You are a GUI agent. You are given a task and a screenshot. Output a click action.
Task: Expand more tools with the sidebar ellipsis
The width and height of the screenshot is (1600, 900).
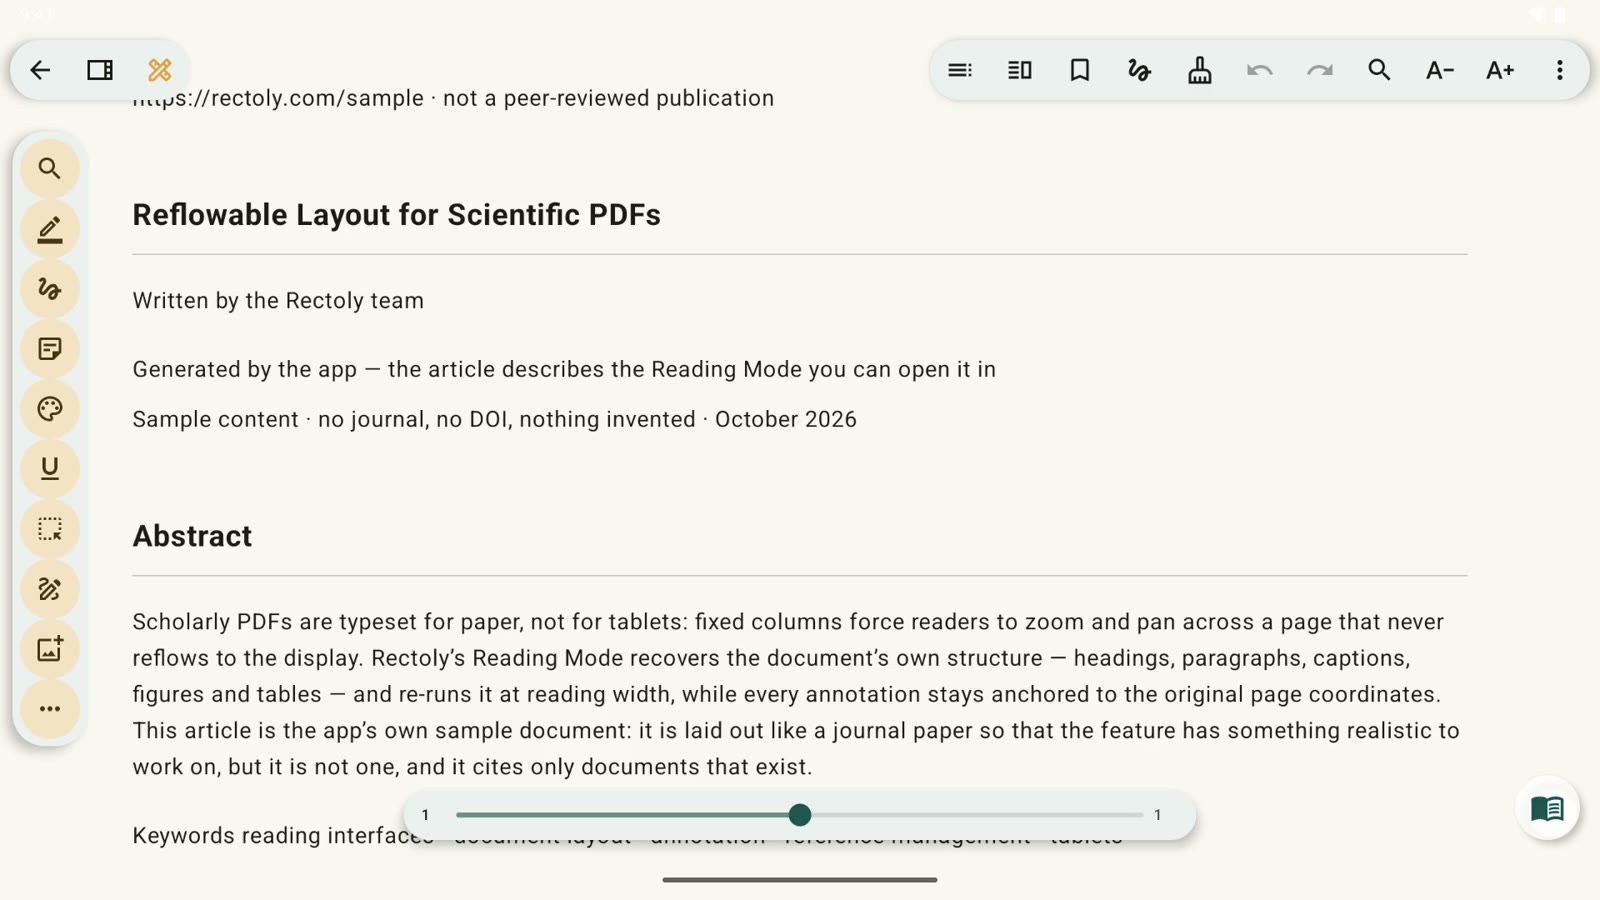pyautogui.click(x=50, y=709)
